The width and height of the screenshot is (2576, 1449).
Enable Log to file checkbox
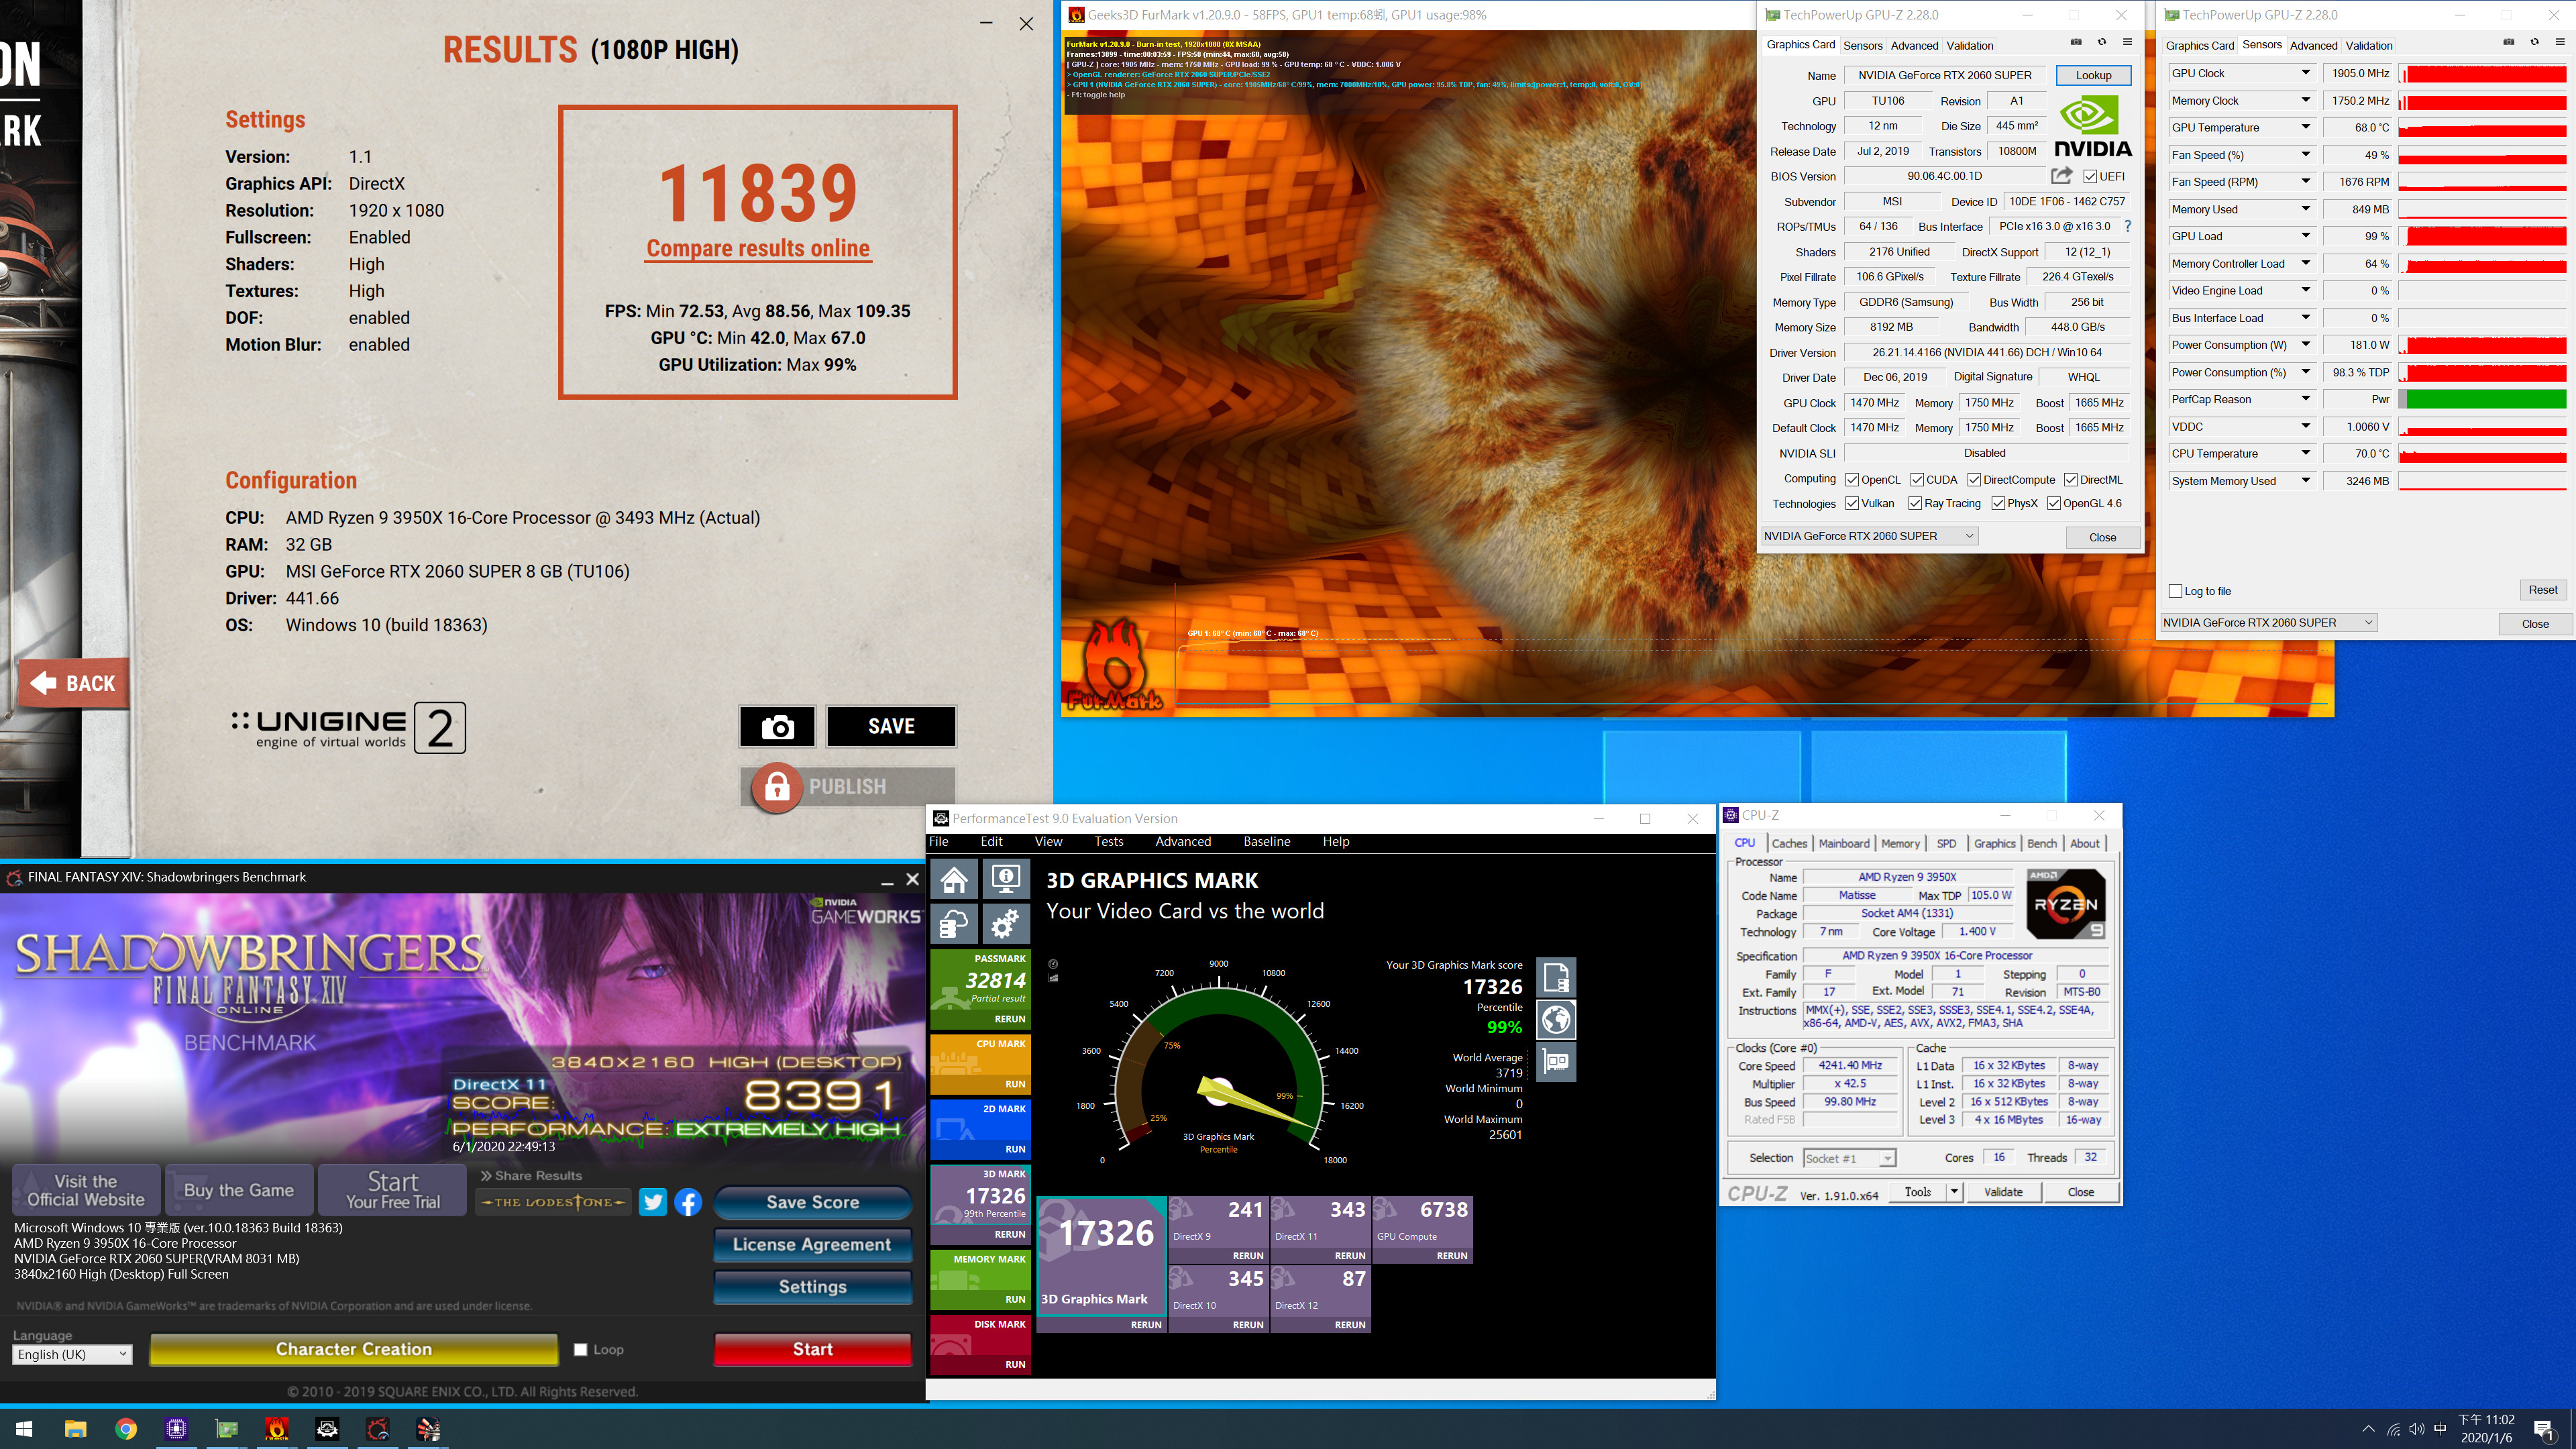coord(2175,591)
